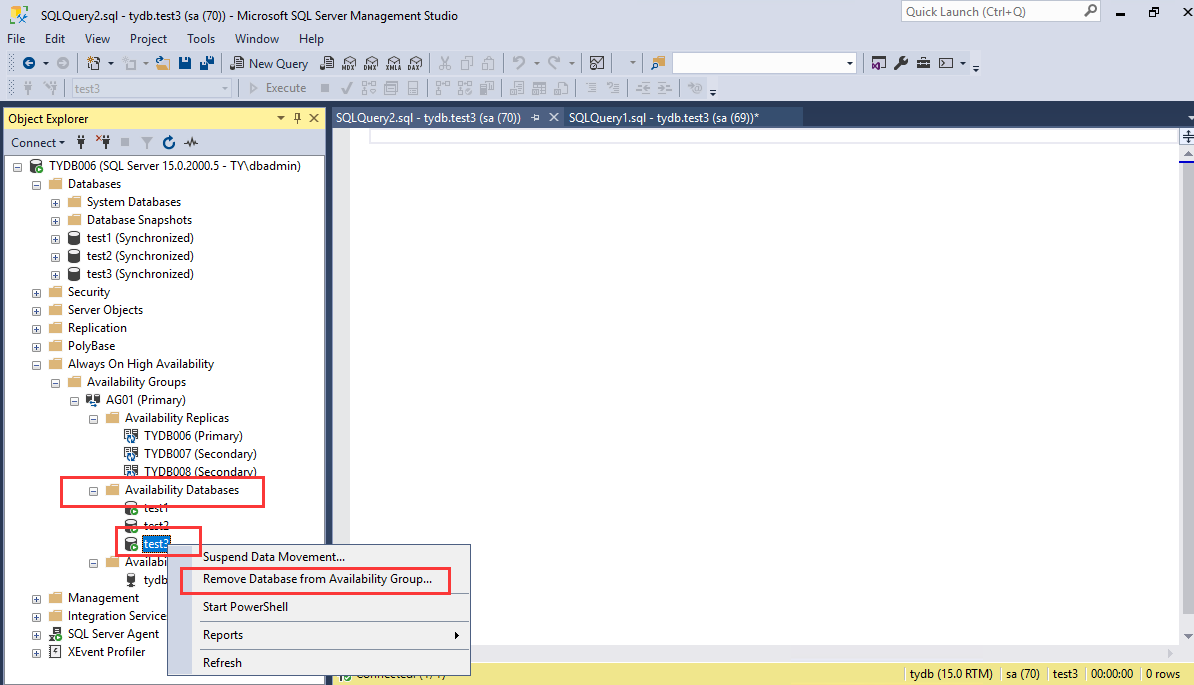Image resolution: width=1194 pixels, height=685 pixels.
Task: Click the Quick Launch search magnifier
Action: pyautogui.click(x=1090, y=11)
